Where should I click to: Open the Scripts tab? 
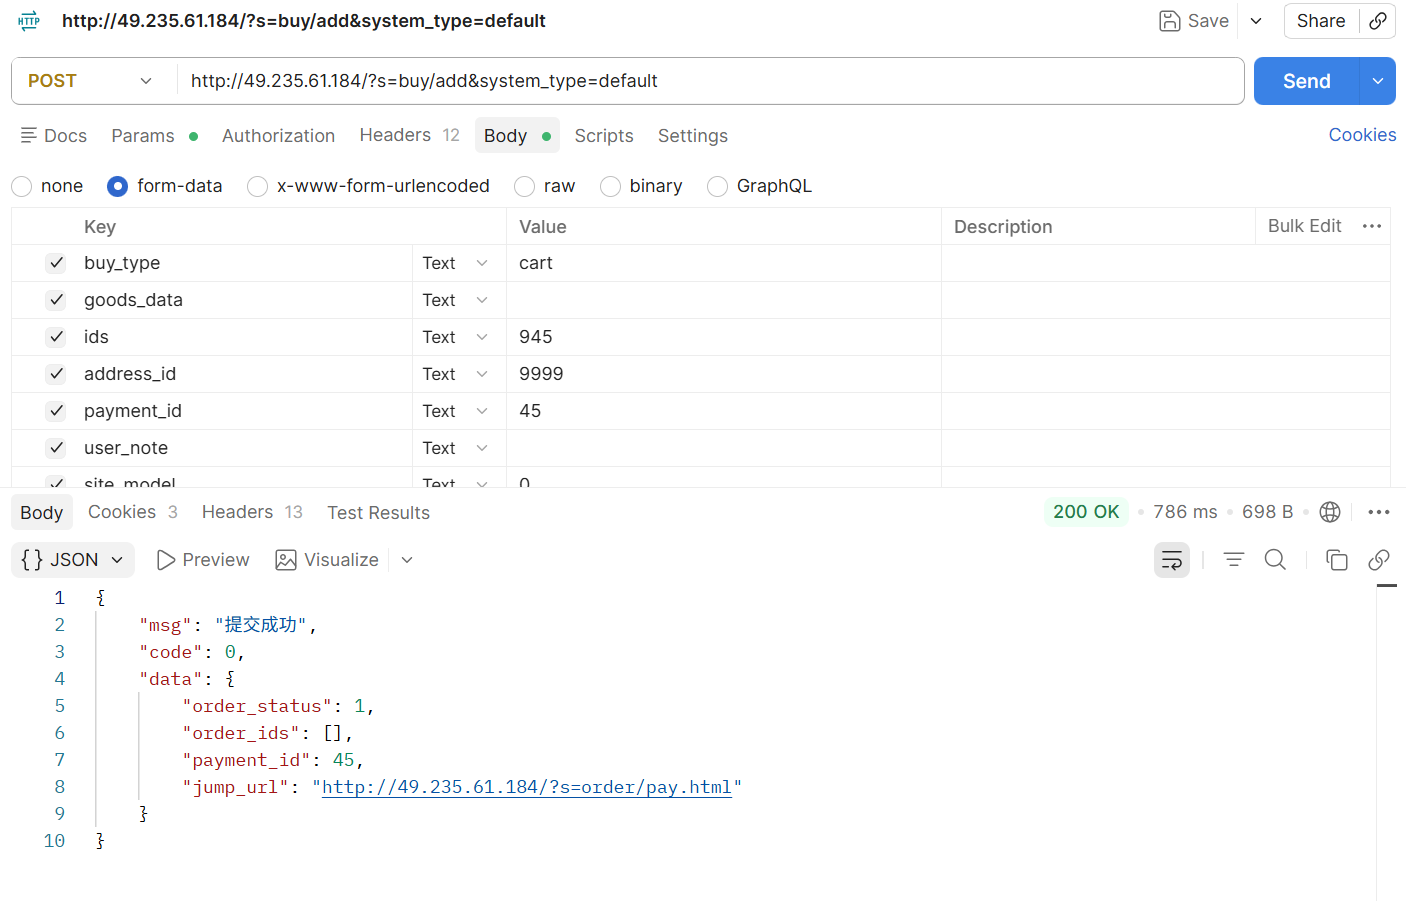(x=604, y=136)
